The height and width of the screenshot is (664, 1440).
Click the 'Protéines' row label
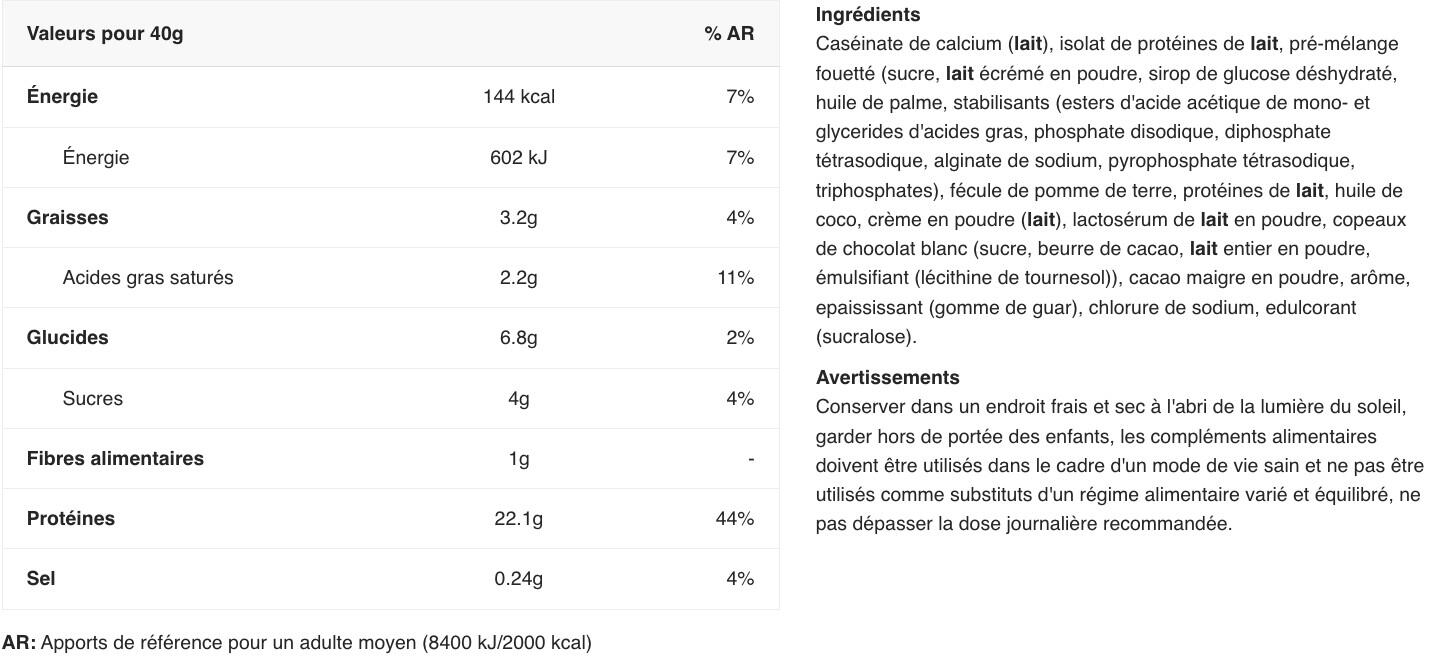click(70, 519)
